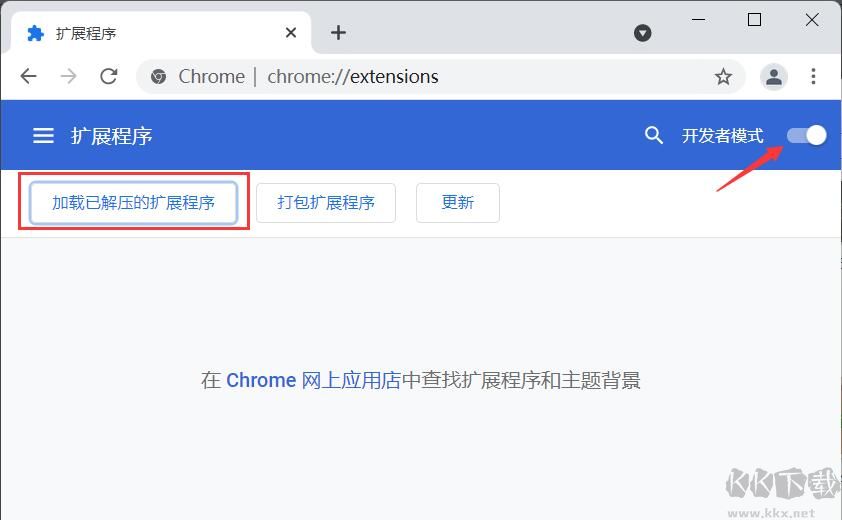Click the search extensions magnifier icon
This screenshot has width=842, height=520.
click(x=654, y=135)
